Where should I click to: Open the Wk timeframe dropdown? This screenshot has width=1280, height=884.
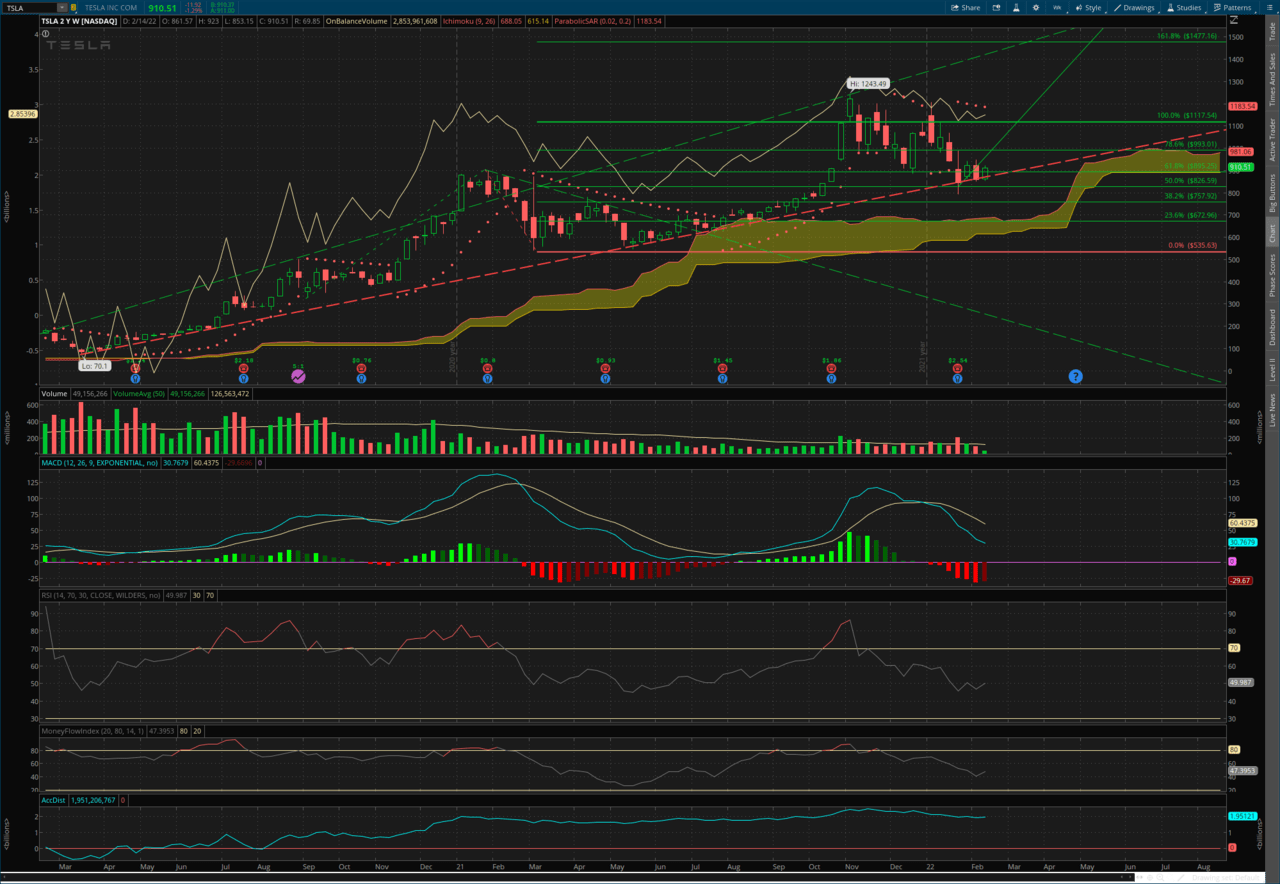tap(1058, 8)
